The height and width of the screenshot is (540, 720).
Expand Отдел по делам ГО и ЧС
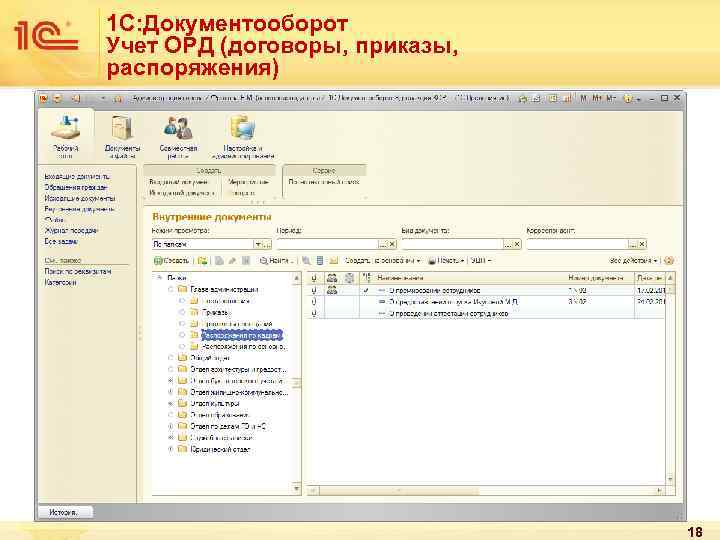170,426
